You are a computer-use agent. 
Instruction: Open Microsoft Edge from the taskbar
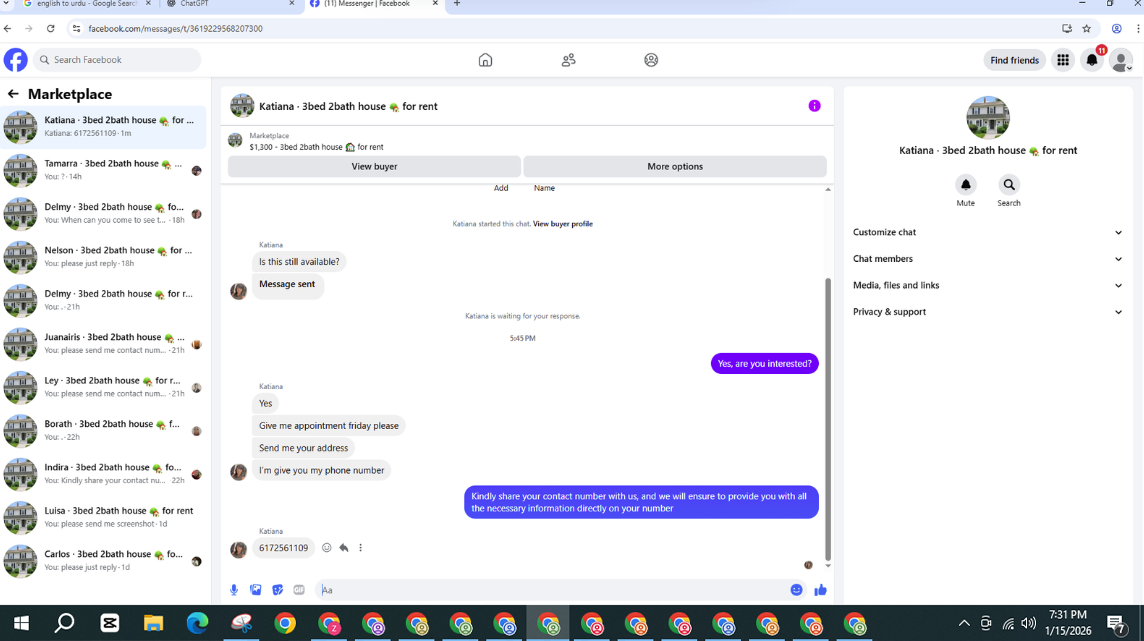coord(197,623)
